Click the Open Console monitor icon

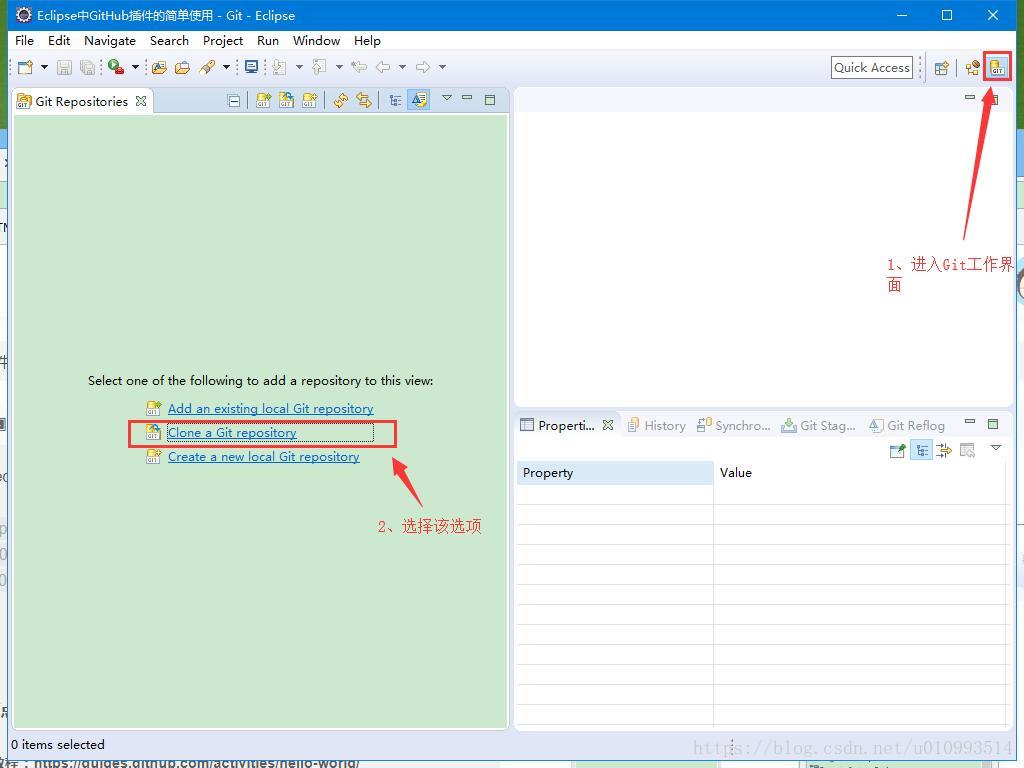(251, 67)
